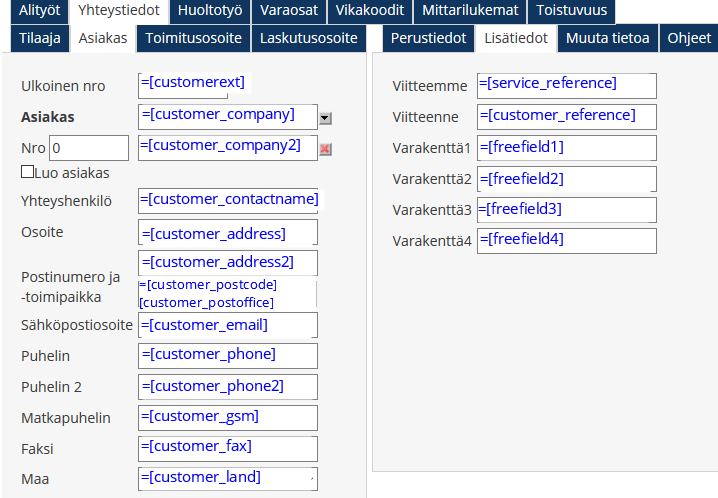
Task: Select the Tilaaja sub-tab
Action: pyautogui.click(x=40, y=39)
